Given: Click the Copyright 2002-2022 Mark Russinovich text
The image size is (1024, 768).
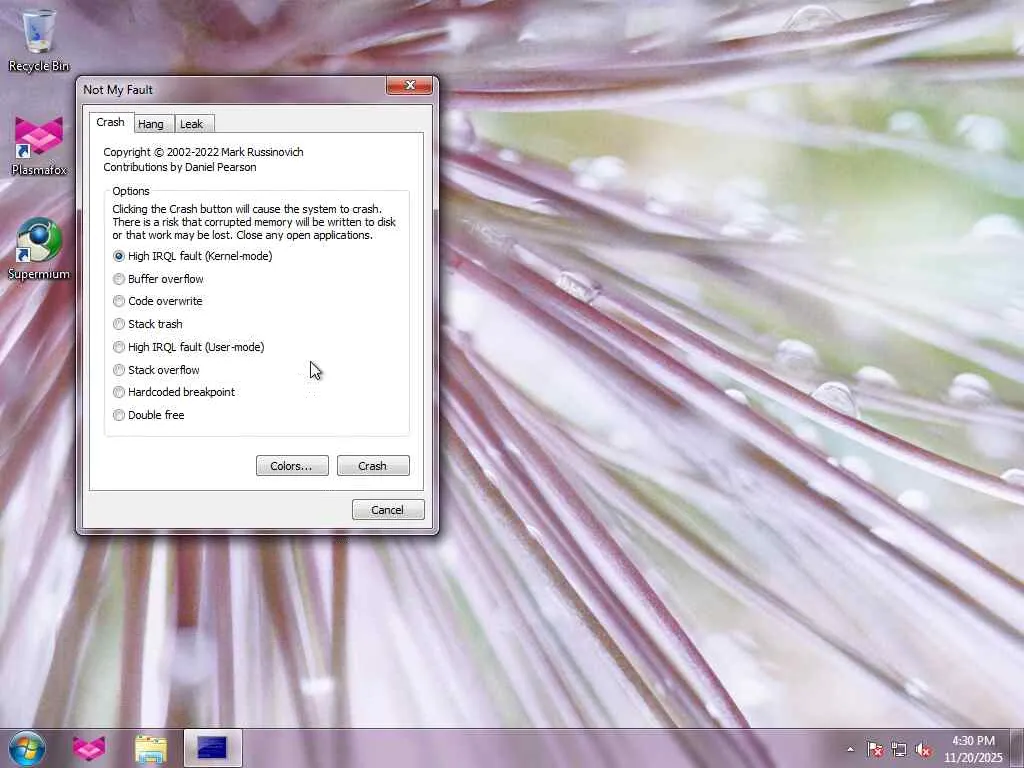Looking at the screenshot, I should click(x=203, y=152).
